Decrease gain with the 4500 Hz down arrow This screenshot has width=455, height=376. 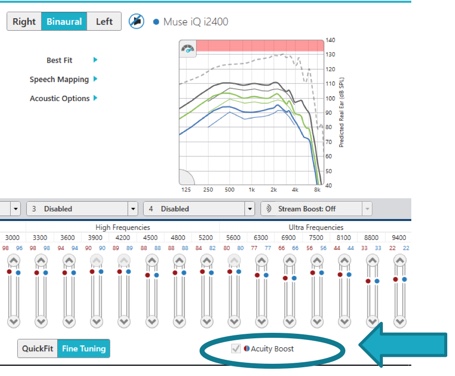tap(152, 322)
